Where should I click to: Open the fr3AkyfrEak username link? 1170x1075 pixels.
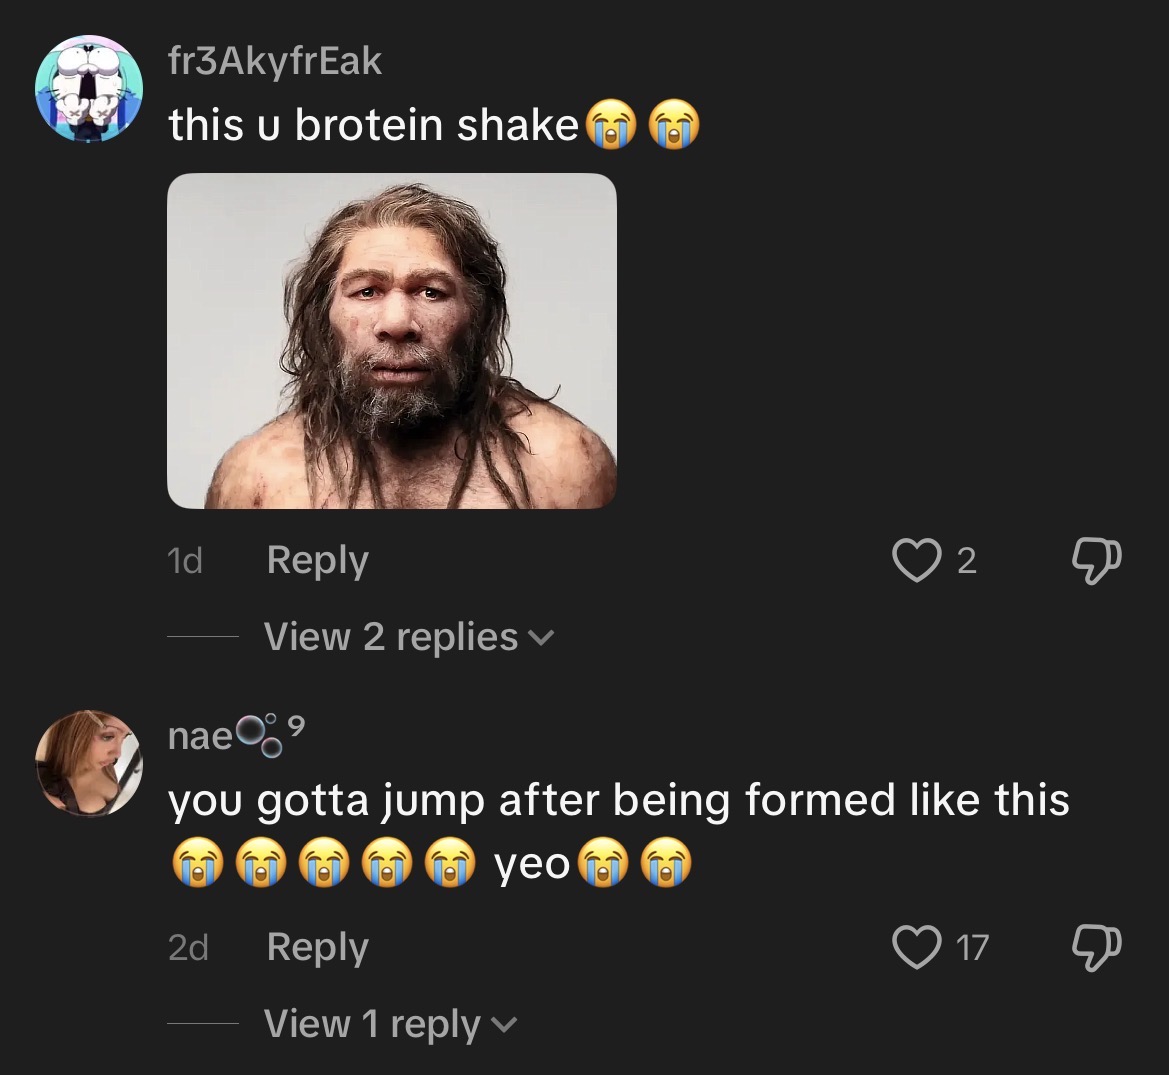[x=275, y=61]
